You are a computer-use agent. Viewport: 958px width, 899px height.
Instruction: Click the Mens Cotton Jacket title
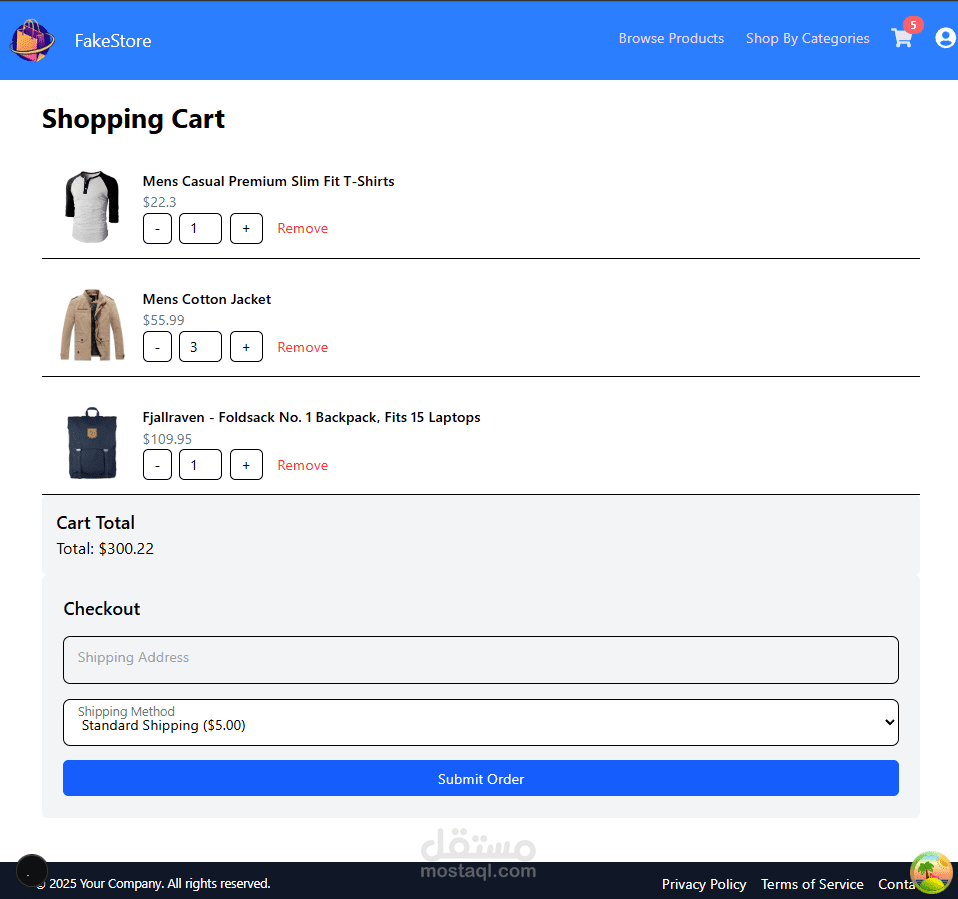point(207,299)
